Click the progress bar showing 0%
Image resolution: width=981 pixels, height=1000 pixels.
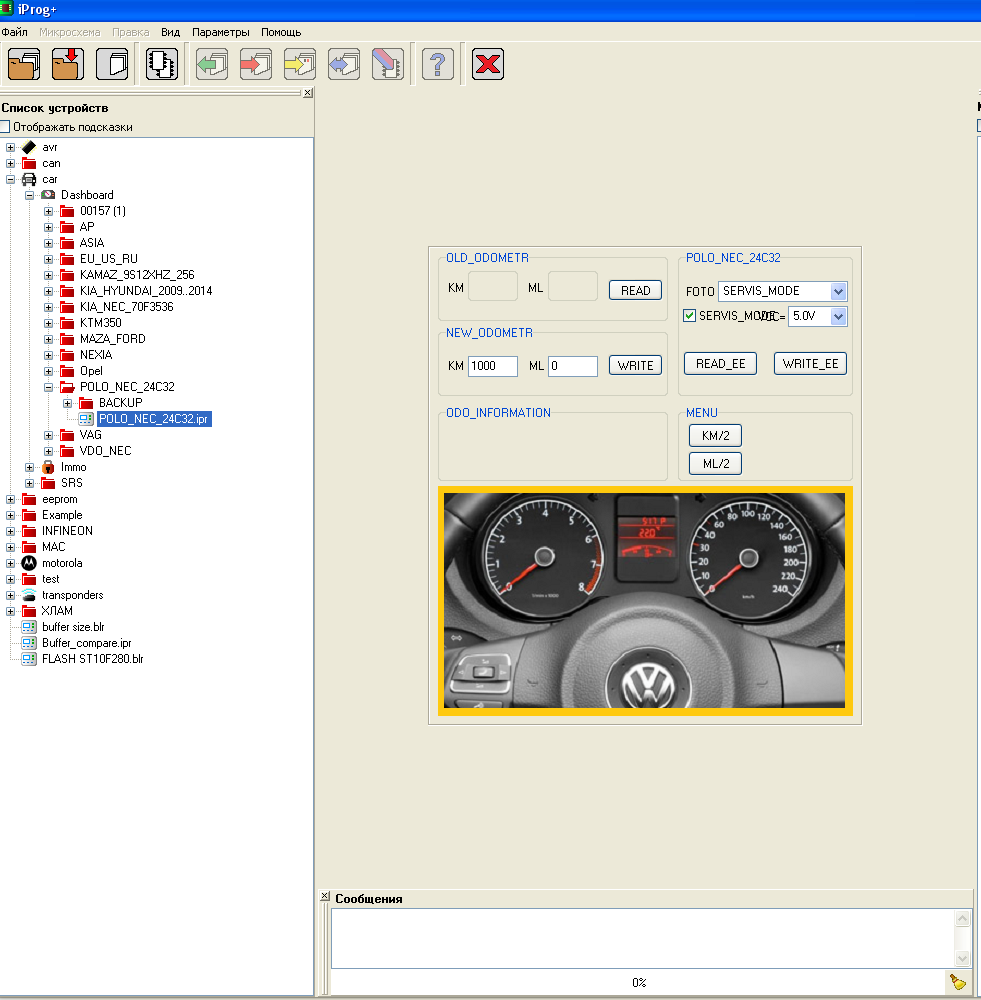638,983
